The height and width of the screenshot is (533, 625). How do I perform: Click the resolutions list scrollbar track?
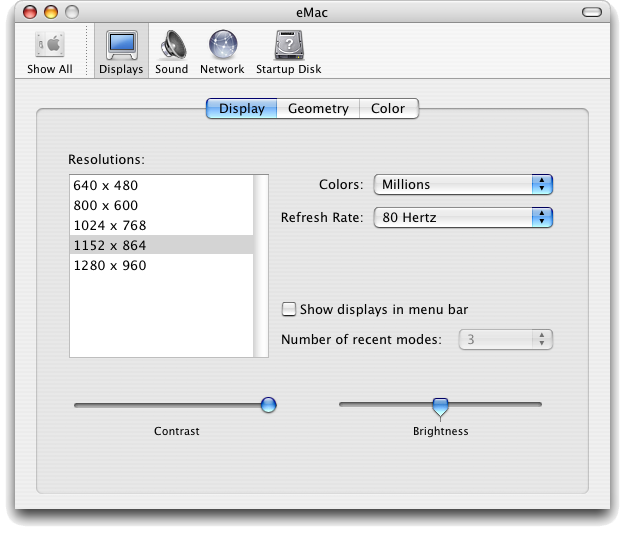(x=261, y=266)
